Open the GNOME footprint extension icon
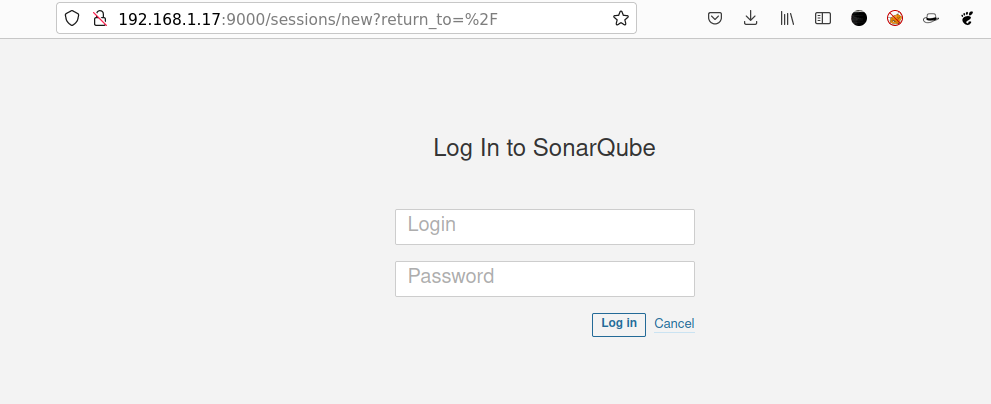 [967, 18]
